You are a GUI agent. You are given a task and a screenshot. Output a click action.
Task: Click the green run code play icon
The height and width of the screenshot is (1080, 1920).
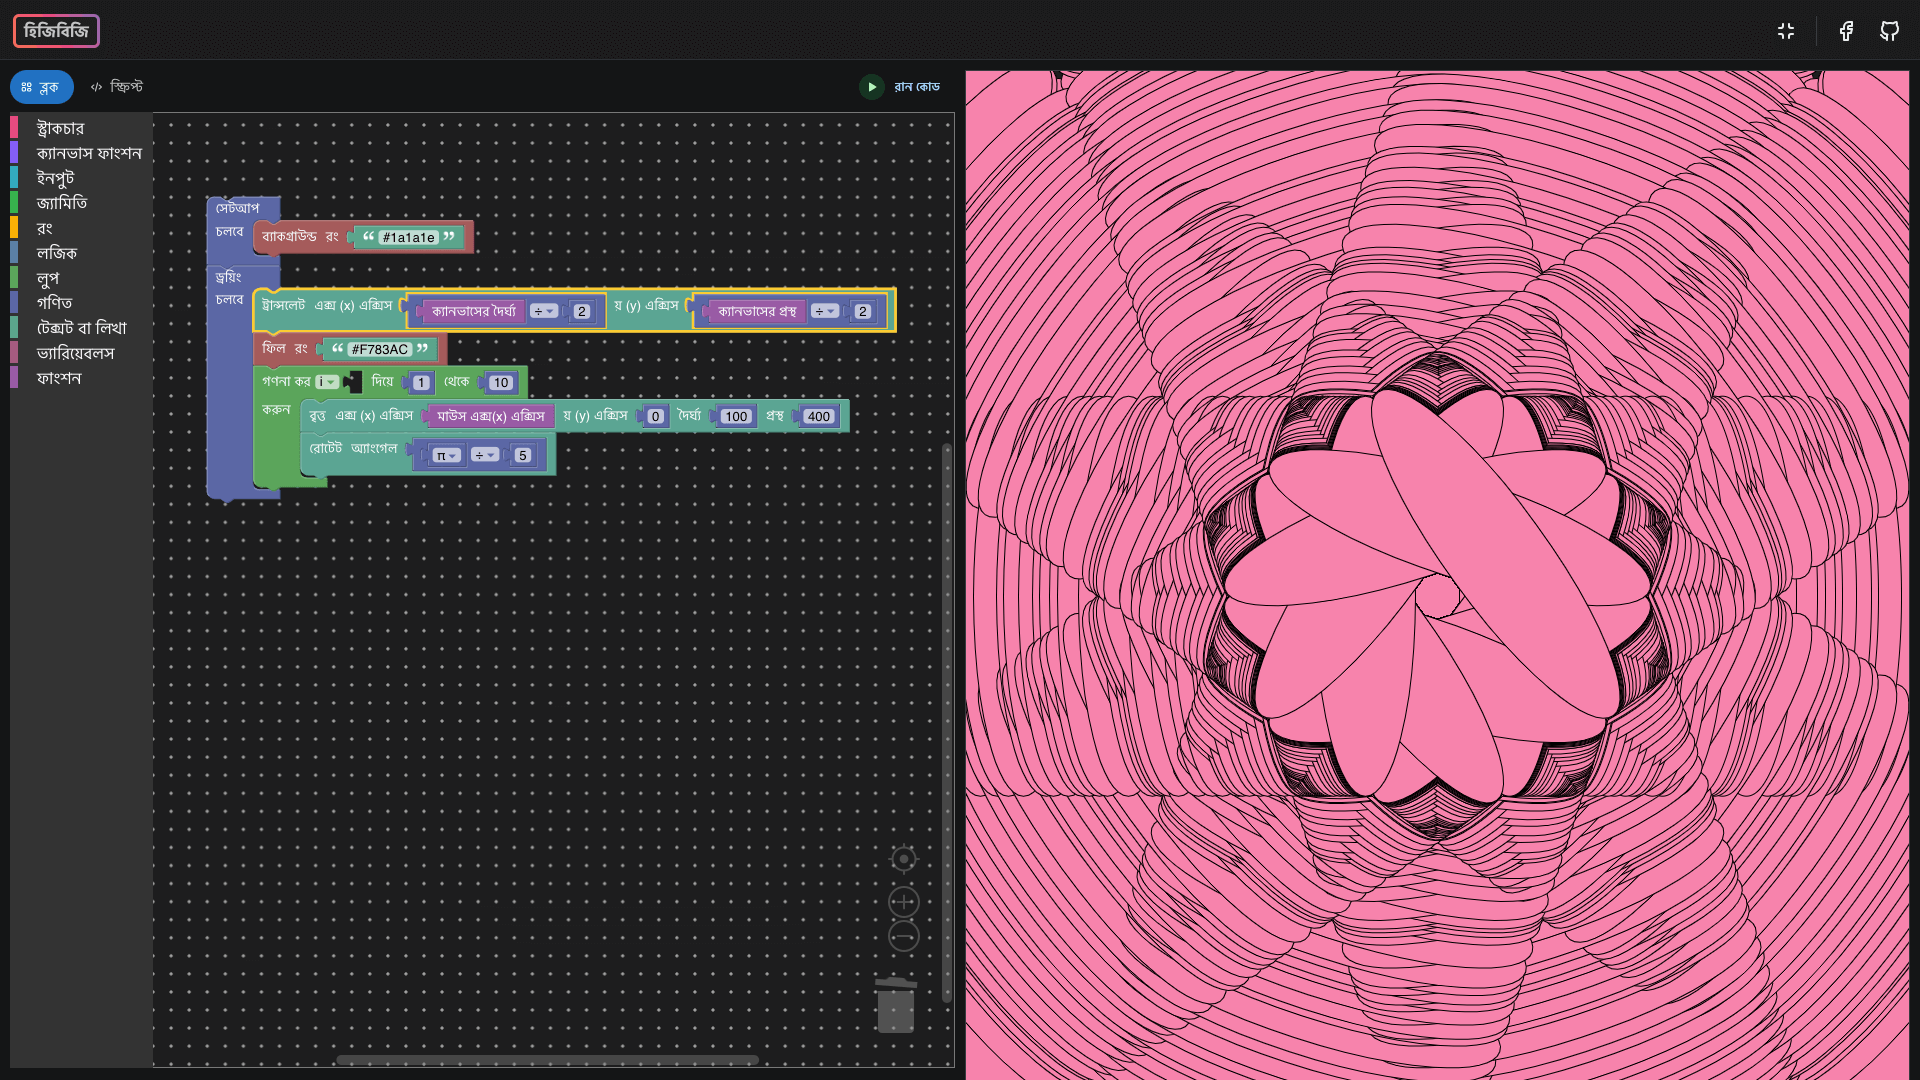coord(871,87)
